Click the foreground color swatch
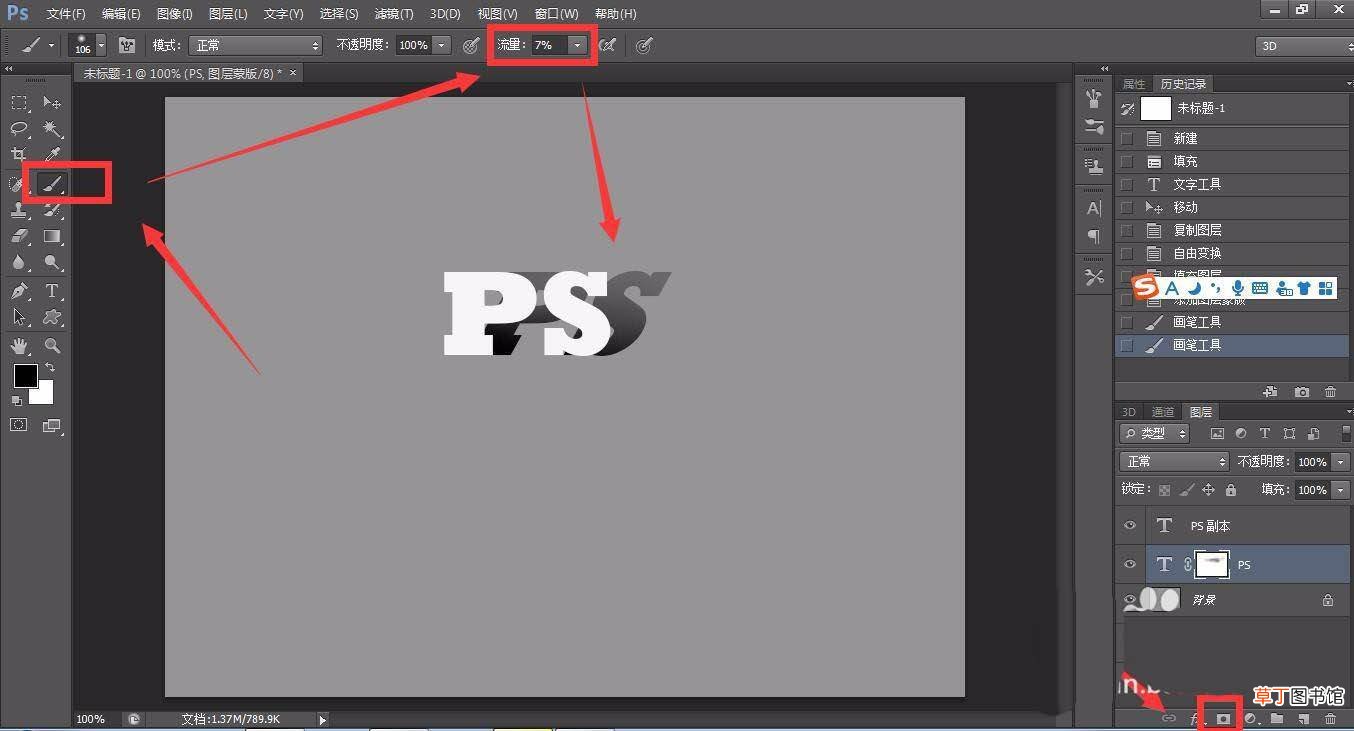This screenshot has height=731, width=1354. click(25, 376)
